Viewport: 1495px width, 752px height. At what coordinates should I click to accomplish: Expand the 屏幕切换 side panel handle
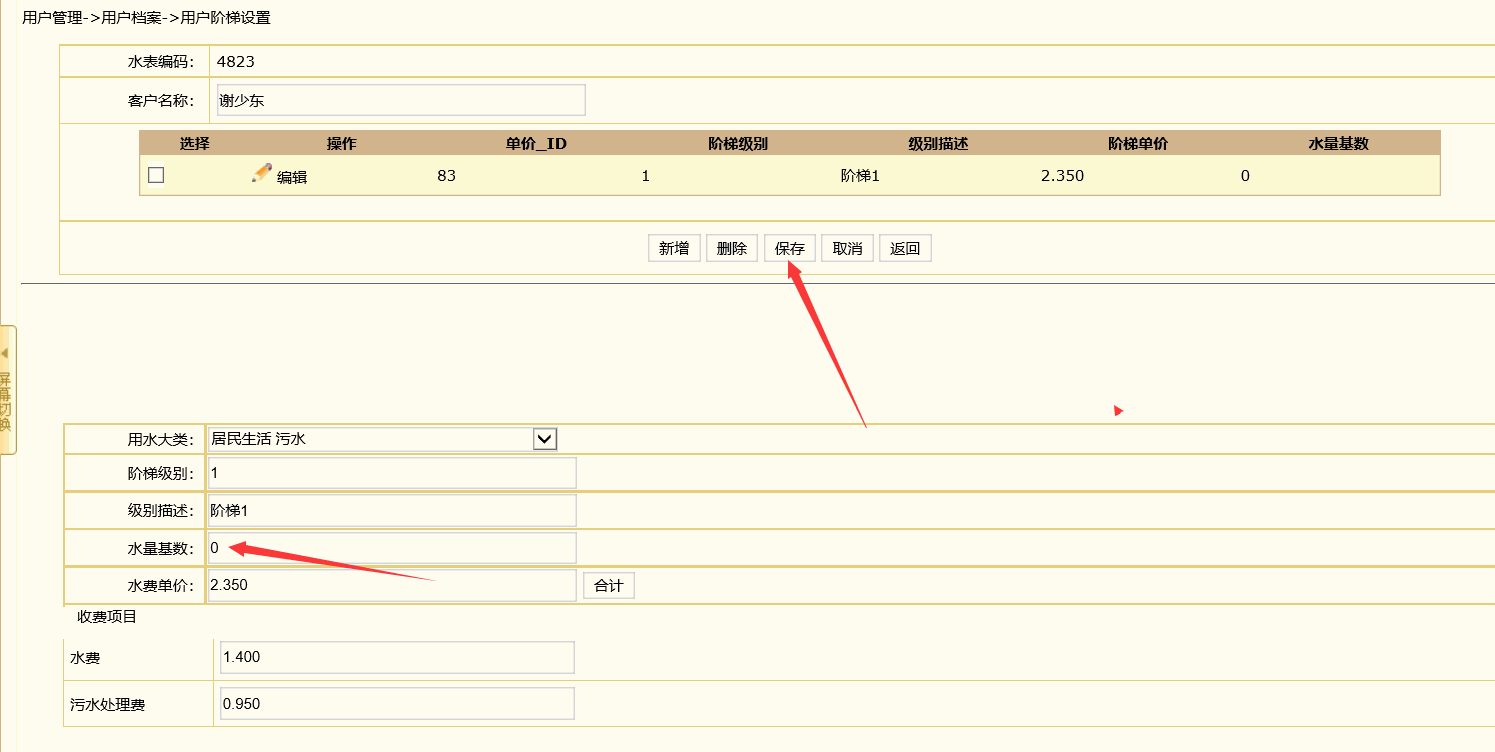[7, 390]
